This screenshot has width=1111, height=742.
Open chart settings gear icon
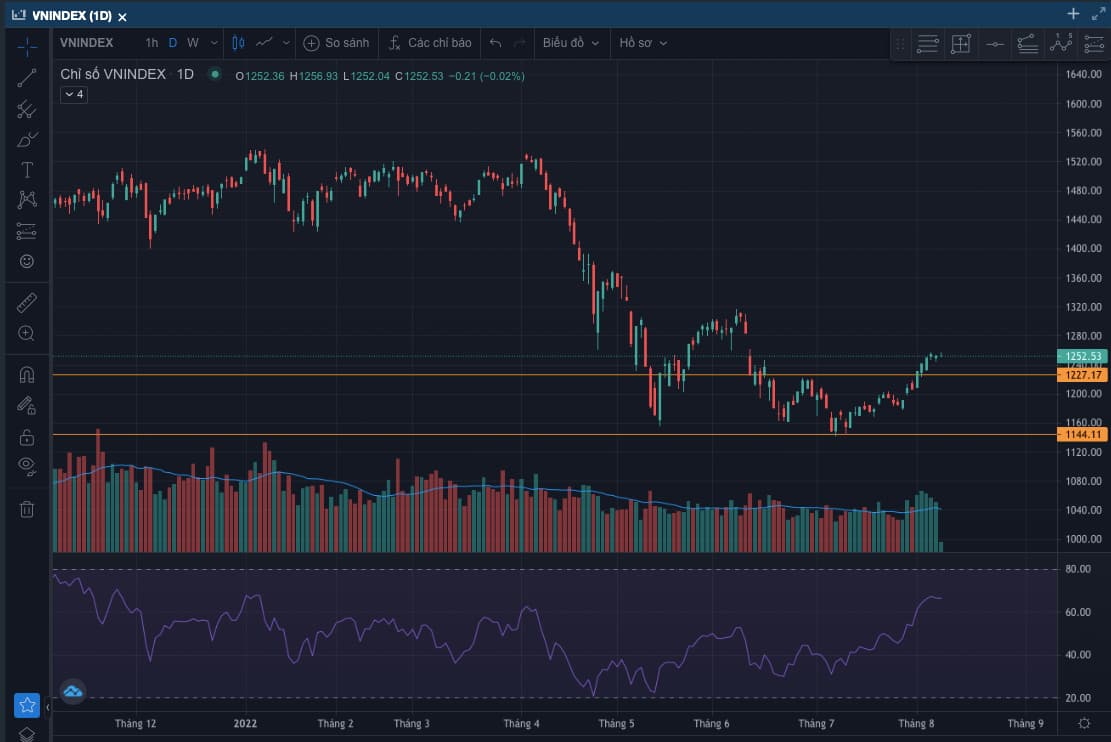1084,724
